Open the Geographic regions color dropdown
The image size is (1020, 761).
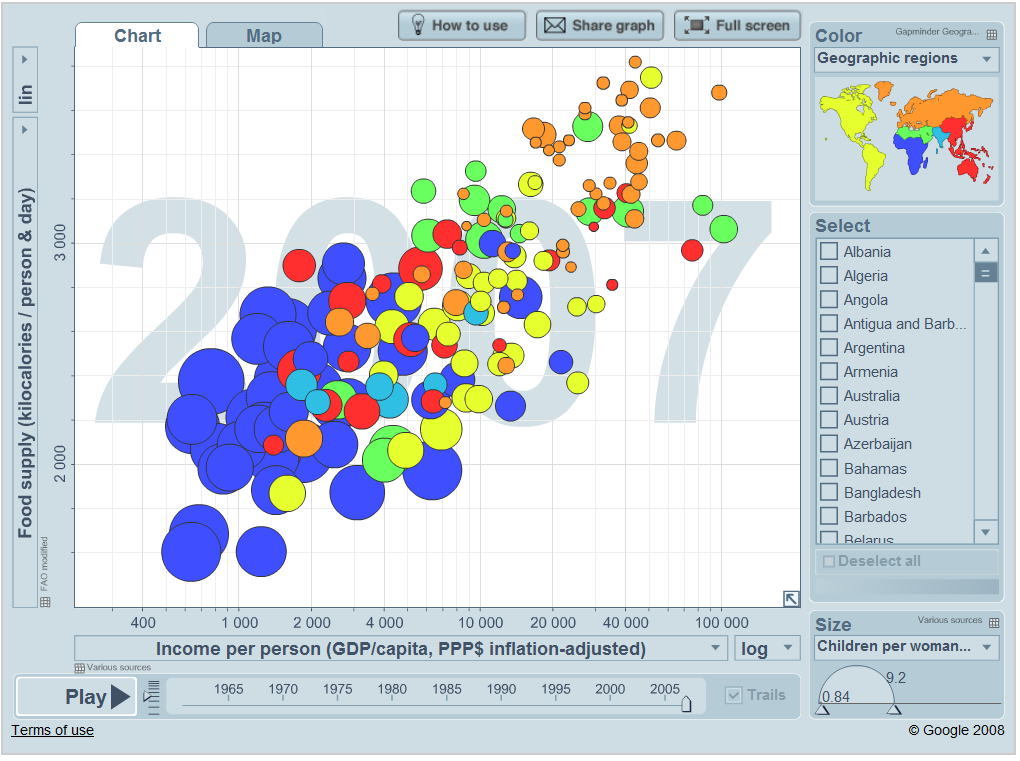pos(906,59)
